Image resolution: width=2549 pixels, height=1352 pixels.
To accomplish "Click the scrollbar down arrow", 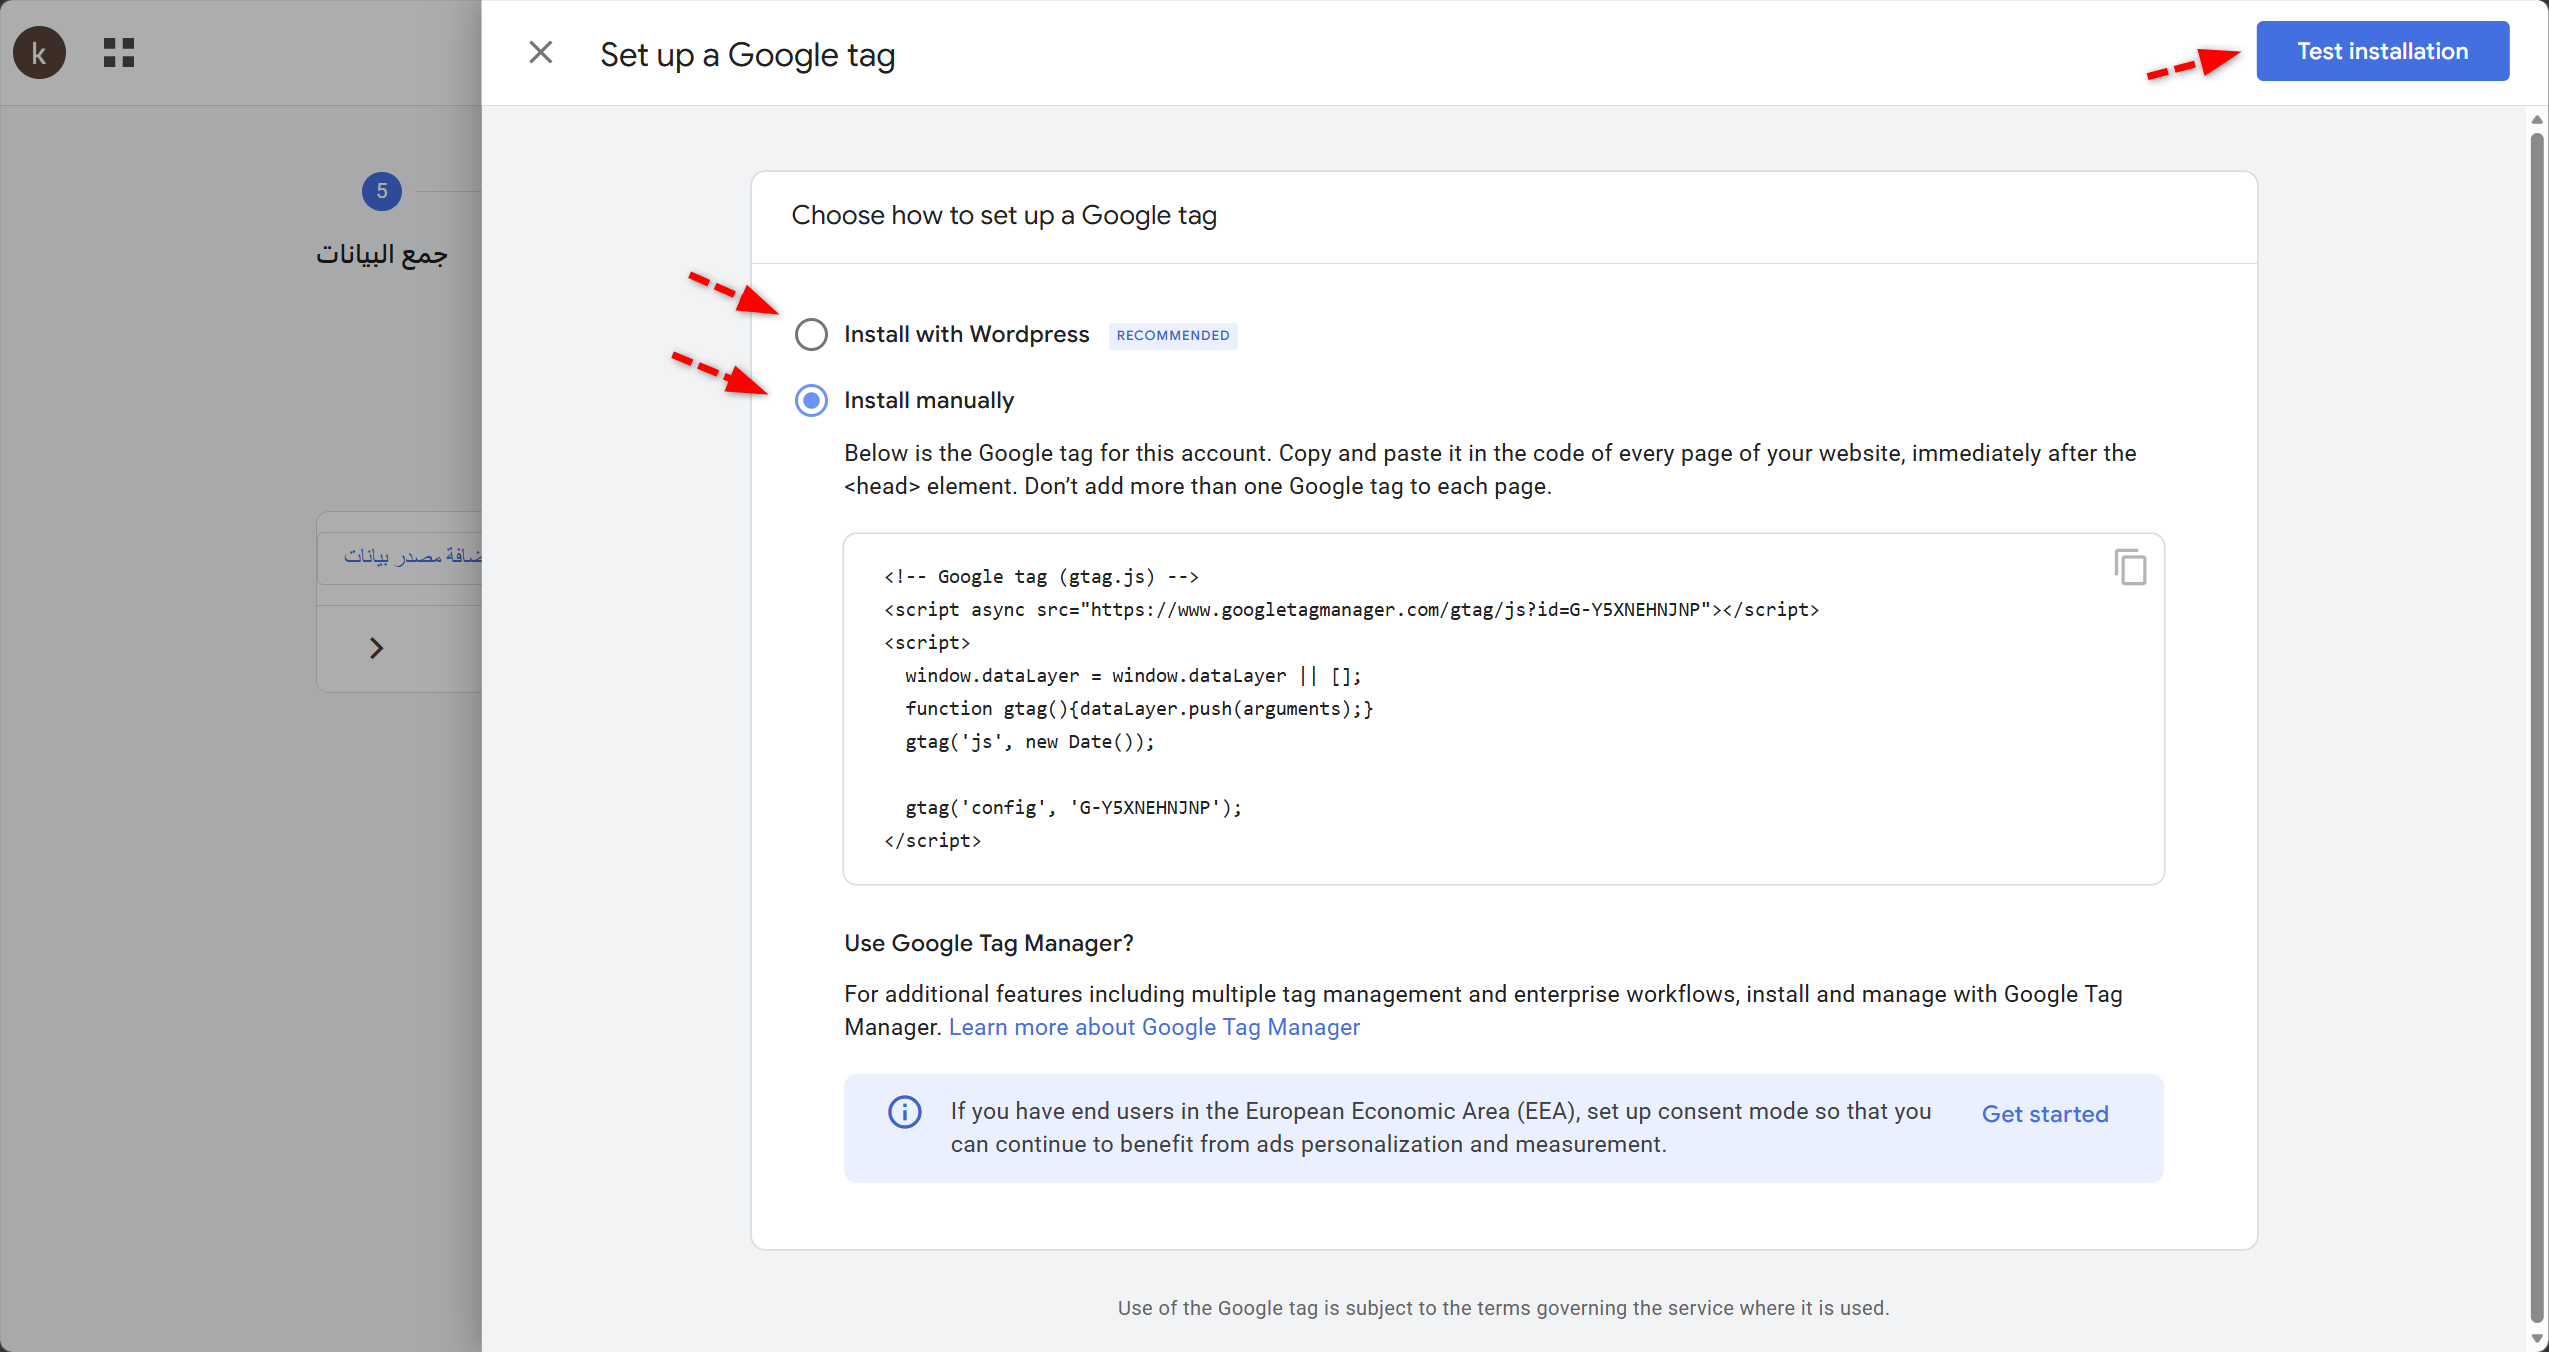I will pyautogui.click(x=2537, y=1338).
